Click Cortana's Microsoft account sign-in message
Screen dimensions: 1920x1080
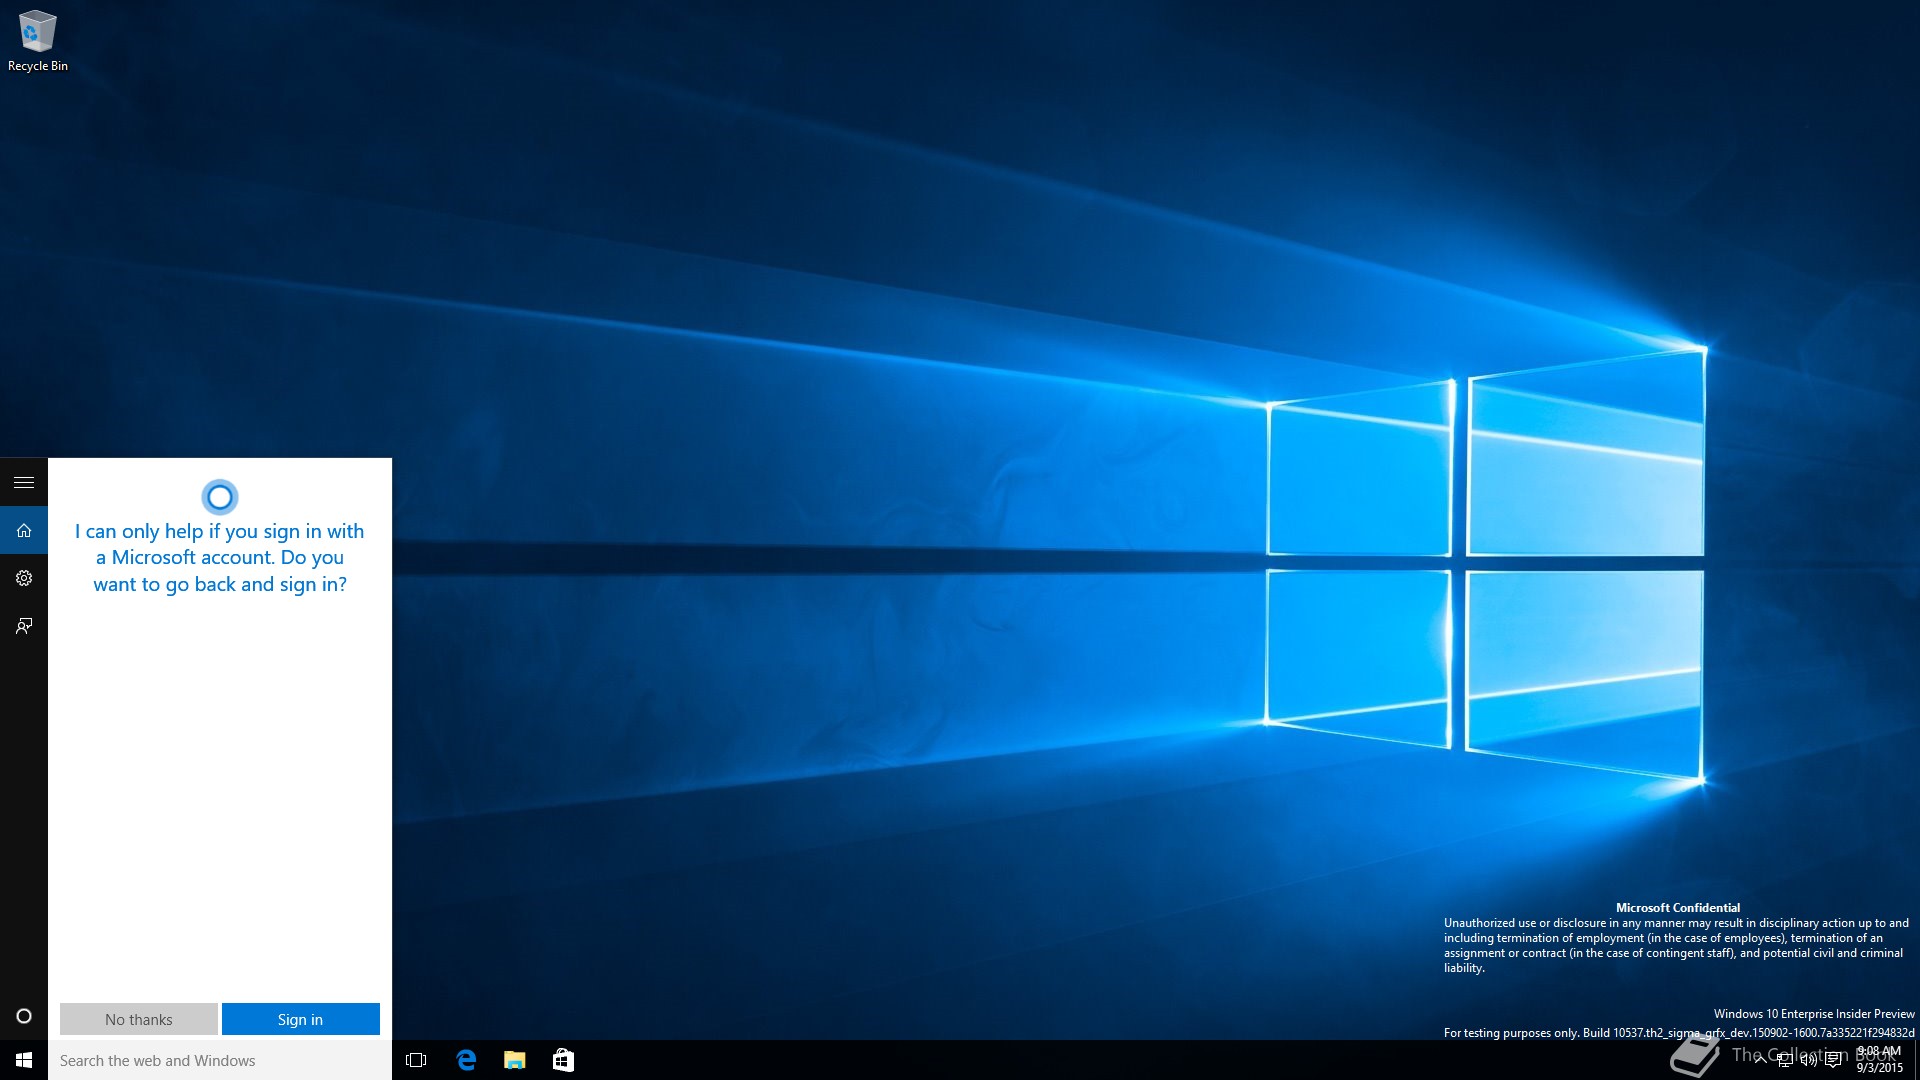click(220, 558)
